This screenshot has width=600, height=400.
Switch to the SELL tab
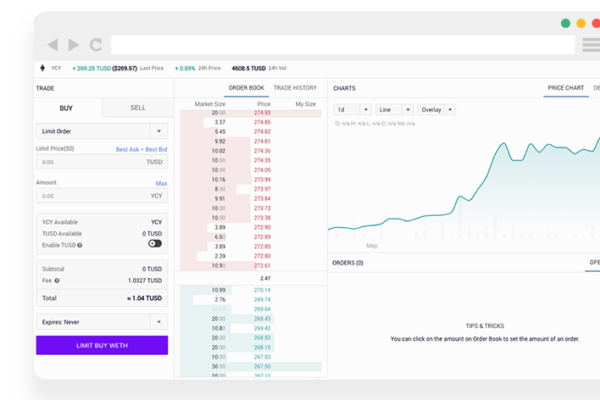click(138, 108)
